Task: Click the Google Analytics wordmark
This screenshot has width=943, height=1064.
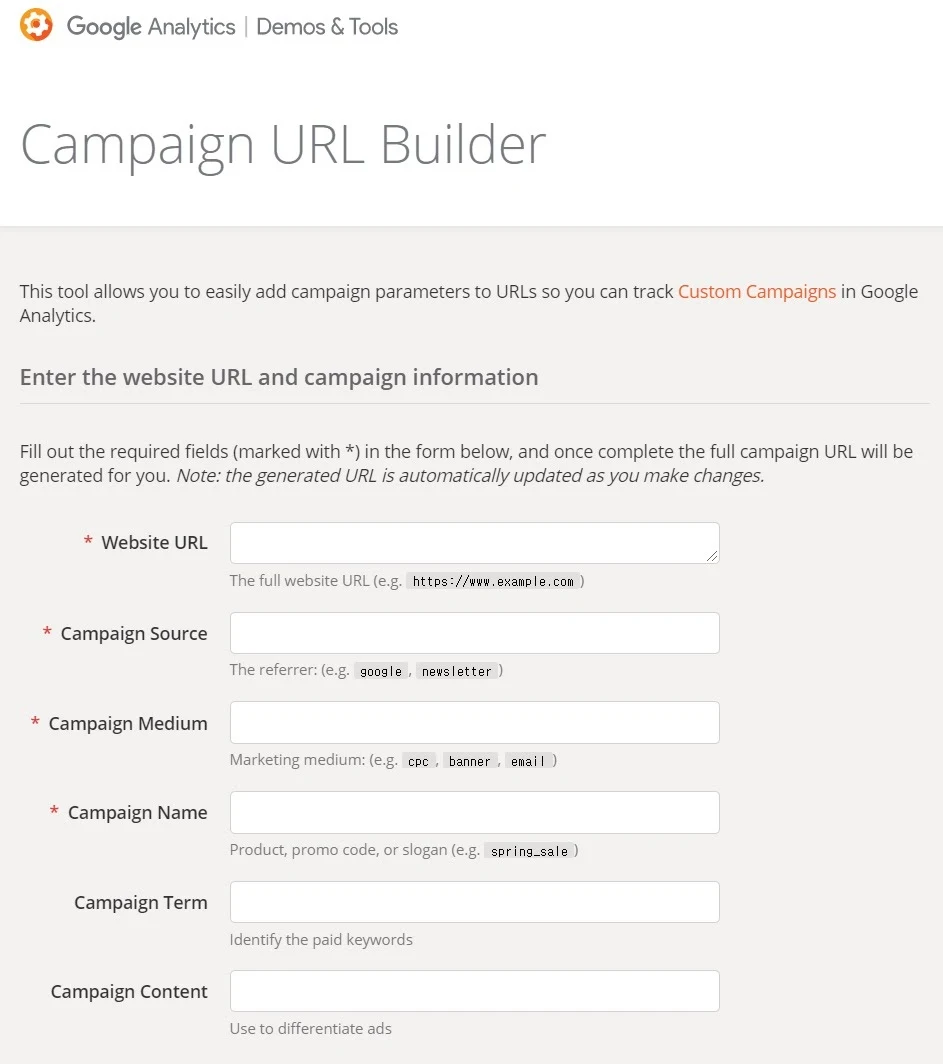Action: coord(151,26)
